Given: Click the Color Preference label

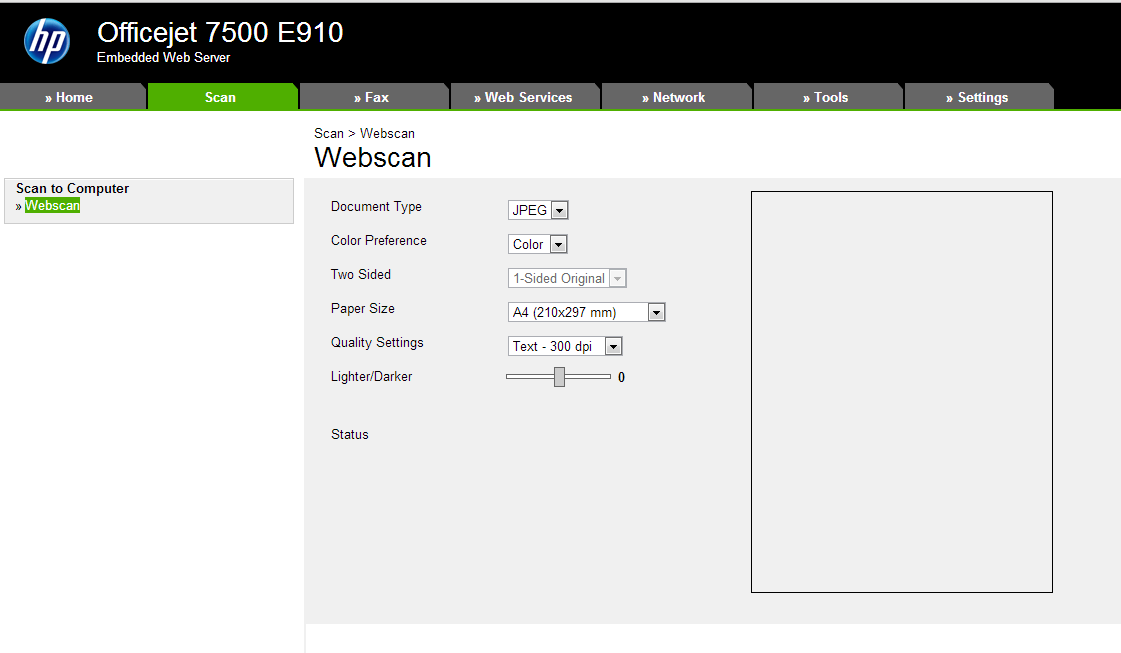Looking at the screenshot, I should tap(379, 241).
